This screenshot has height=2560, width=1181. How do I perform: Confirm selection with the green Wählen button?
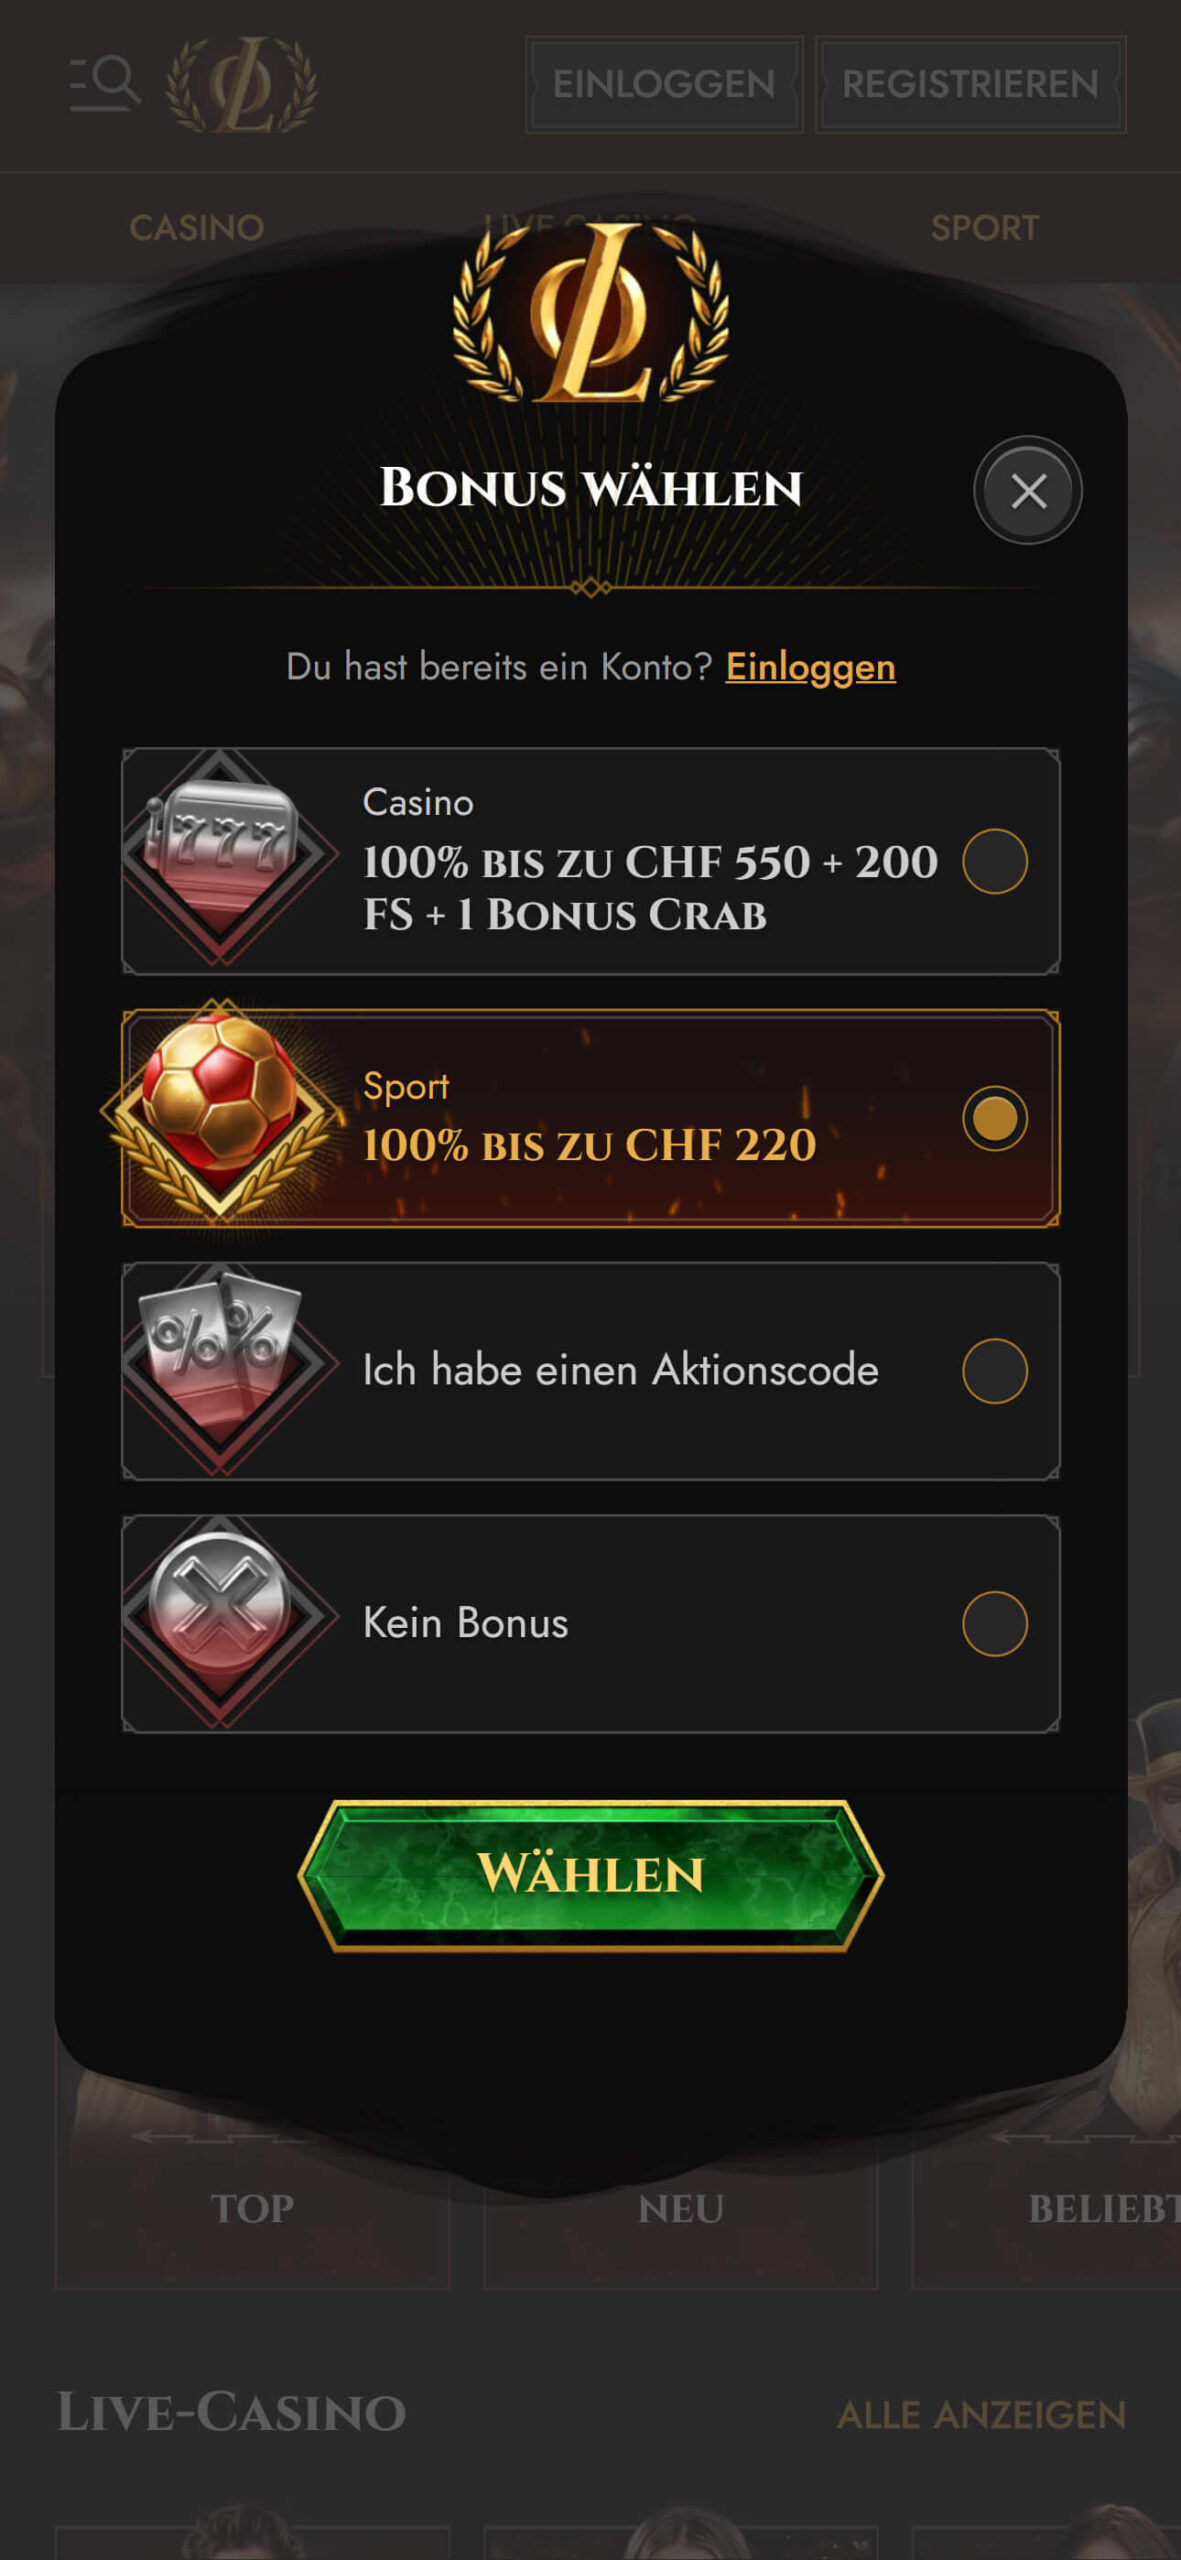tap(591, 1875)
